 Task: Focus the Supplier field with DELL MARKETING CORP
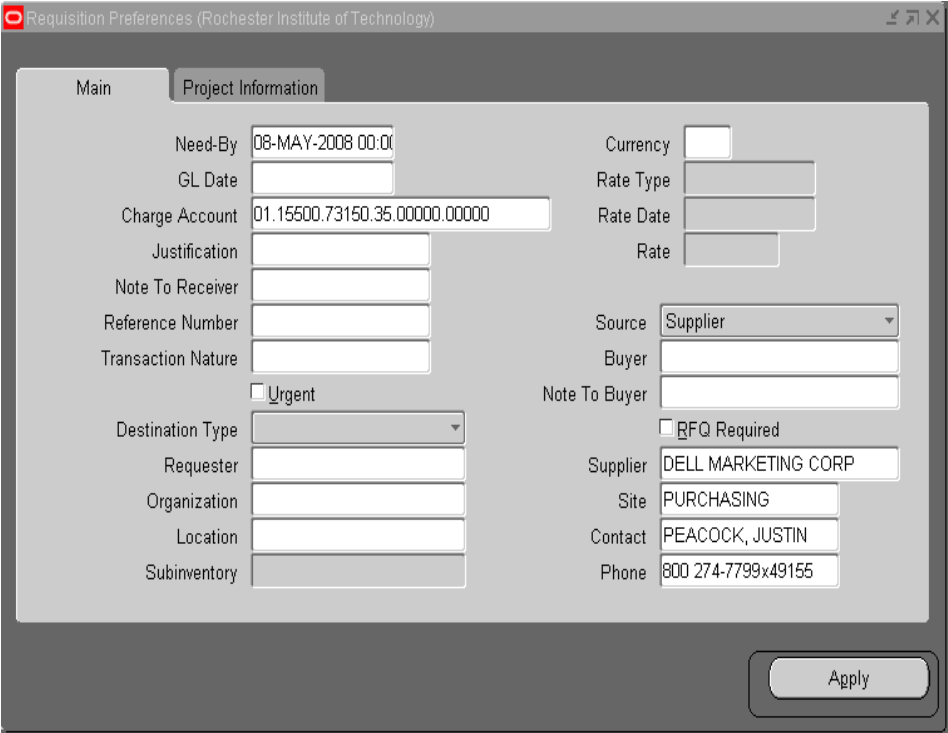point(779,464)
